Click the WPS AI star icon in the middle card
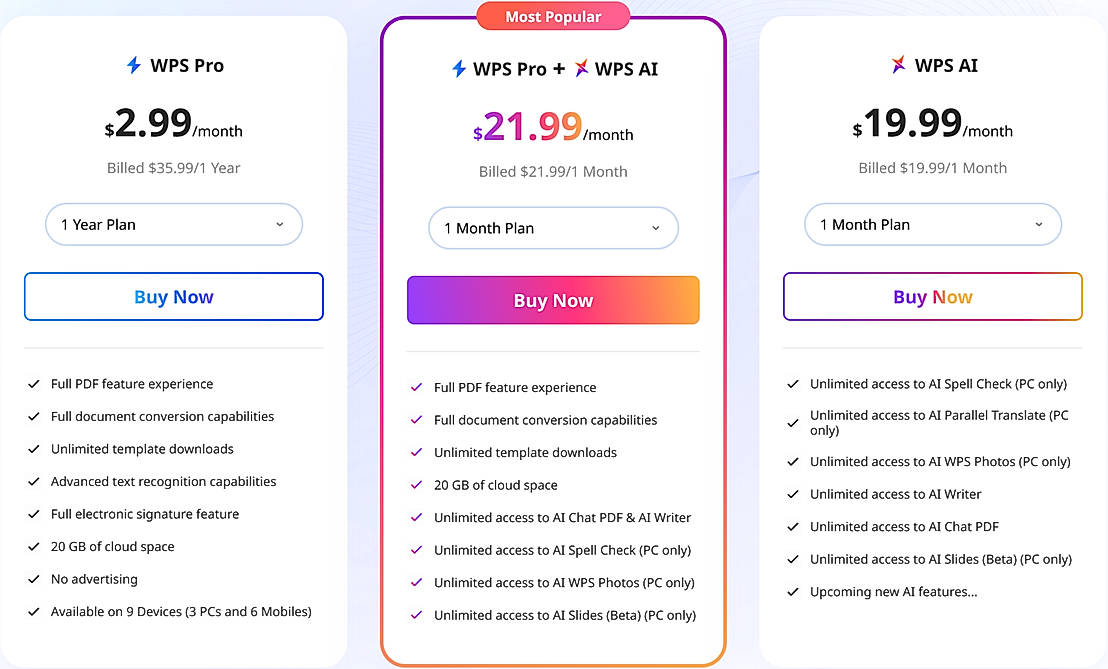 581,69
